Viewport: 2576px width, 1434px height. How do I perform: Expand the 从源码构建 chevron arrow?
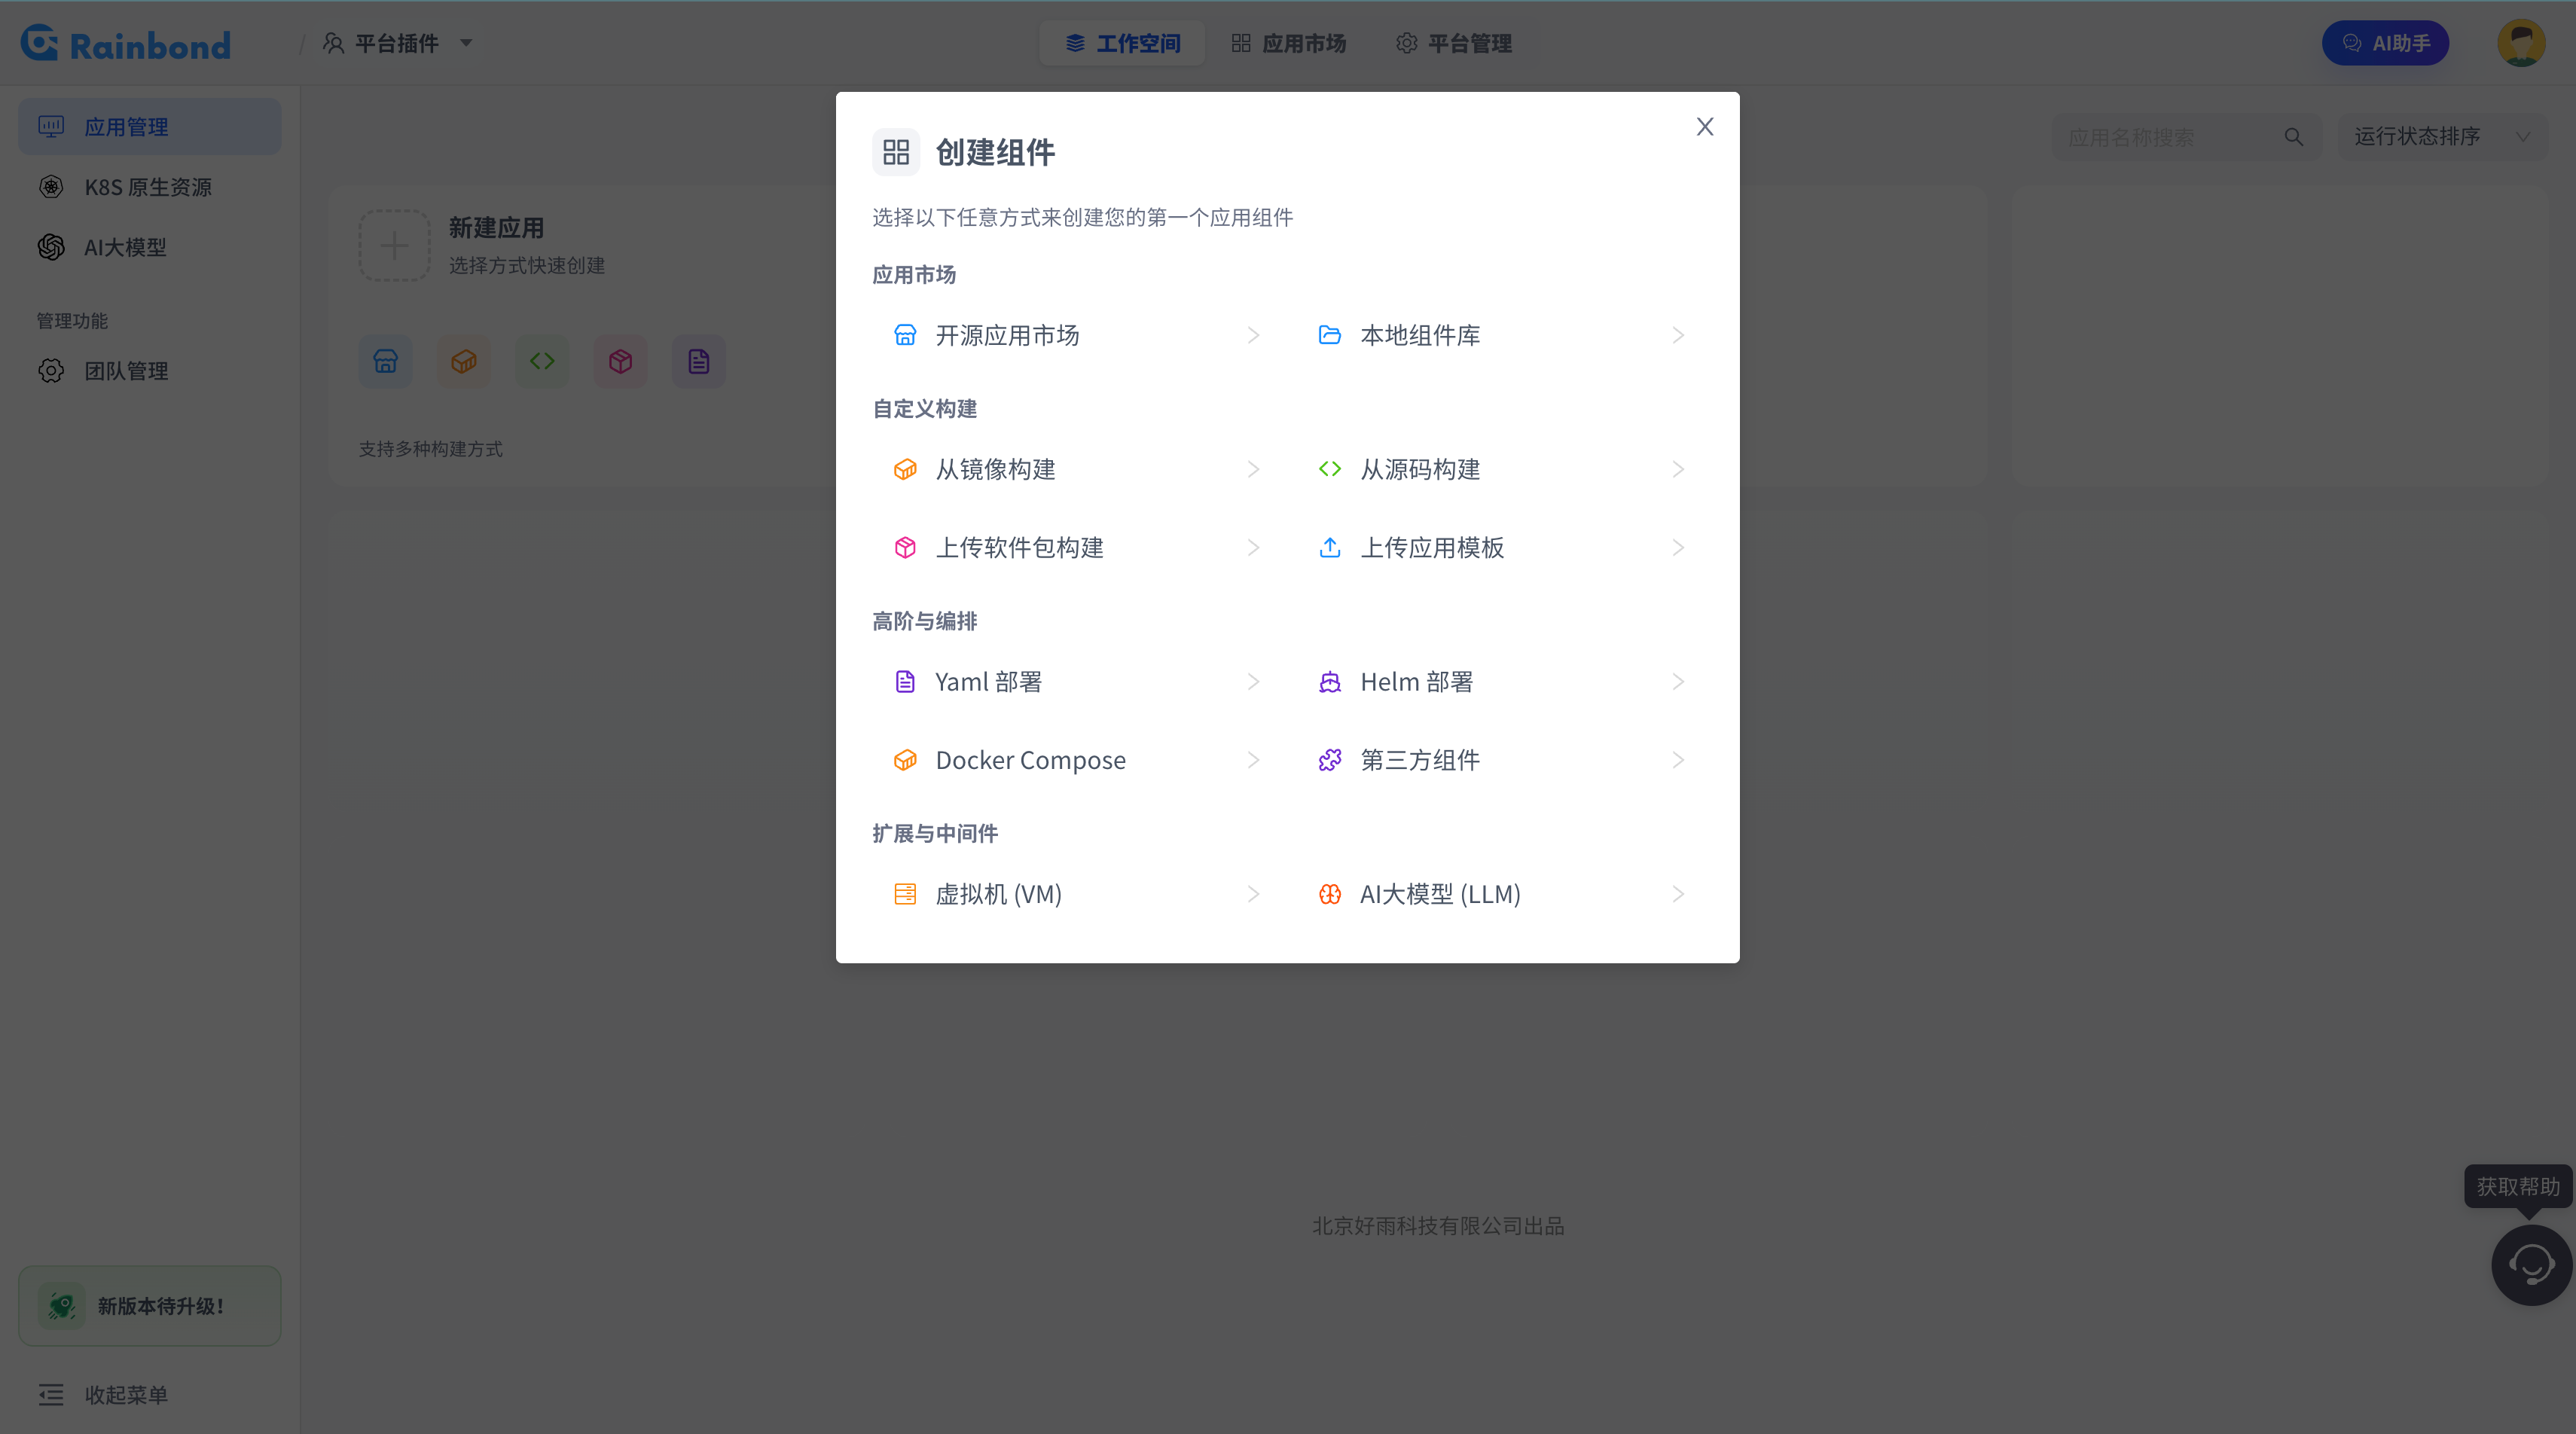1678,469
